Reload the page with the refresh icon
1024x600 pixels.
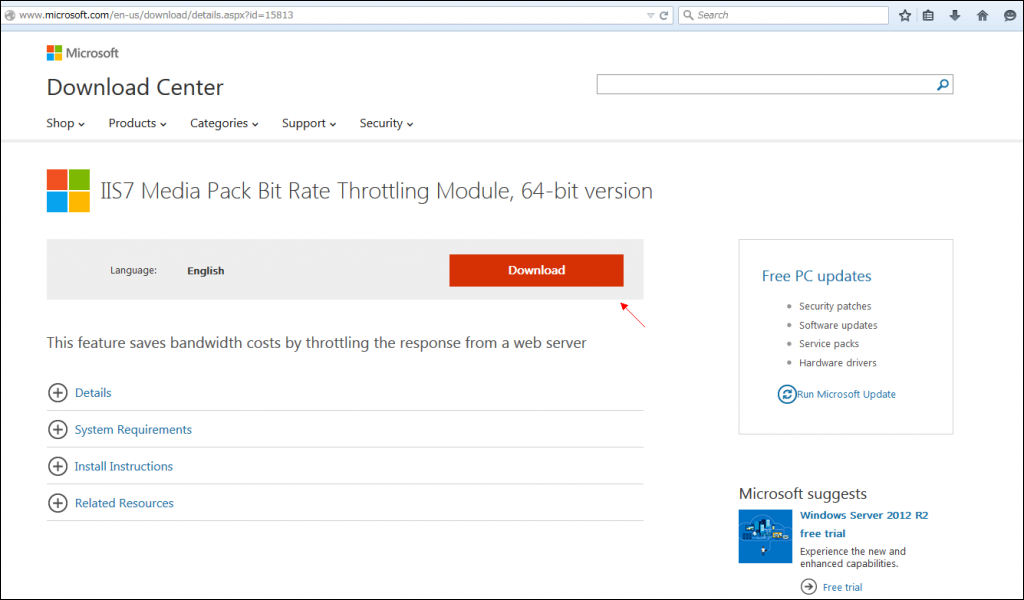tap(664, 15)
